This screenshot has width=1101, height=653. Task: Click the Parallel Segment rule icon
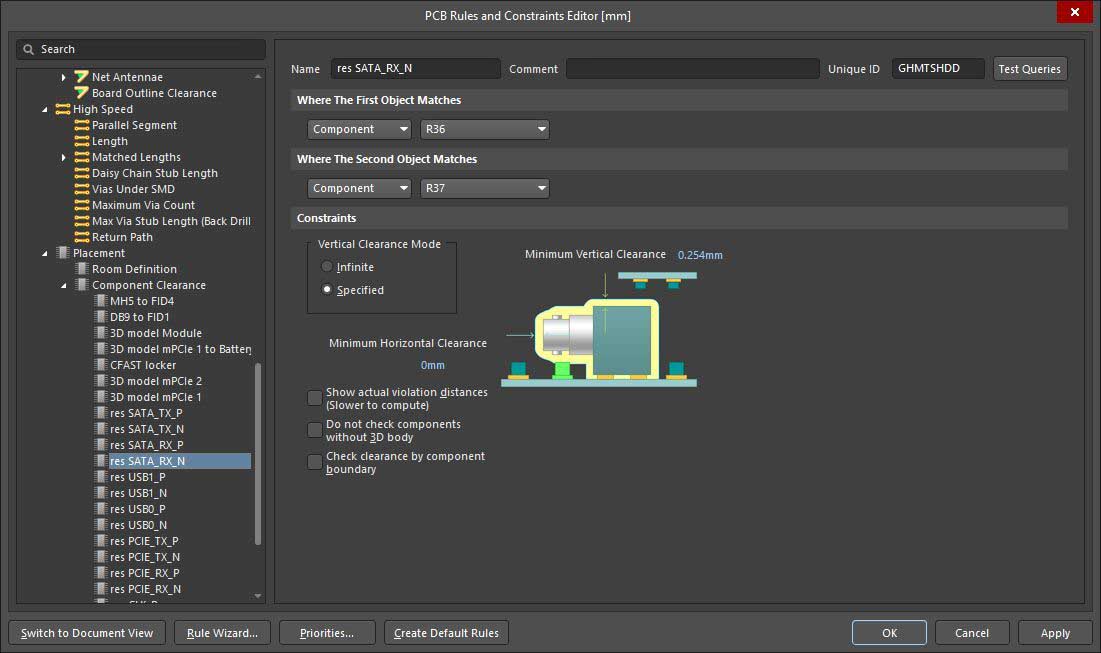(x=81, y=125)
